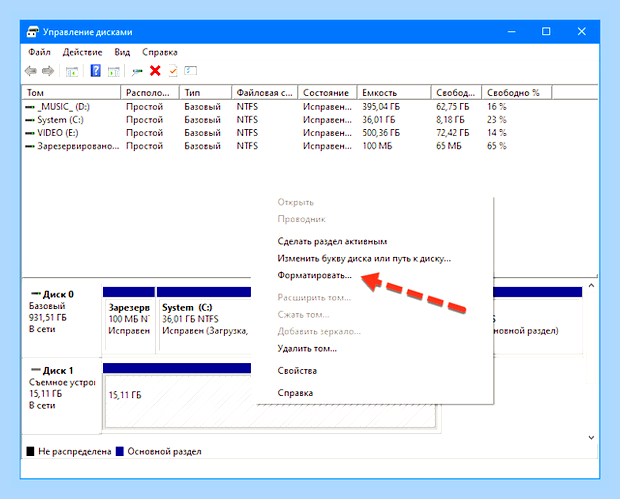
Task: Select Изменить букву диска или путь к диску
Action: click(x=364, y=259)
